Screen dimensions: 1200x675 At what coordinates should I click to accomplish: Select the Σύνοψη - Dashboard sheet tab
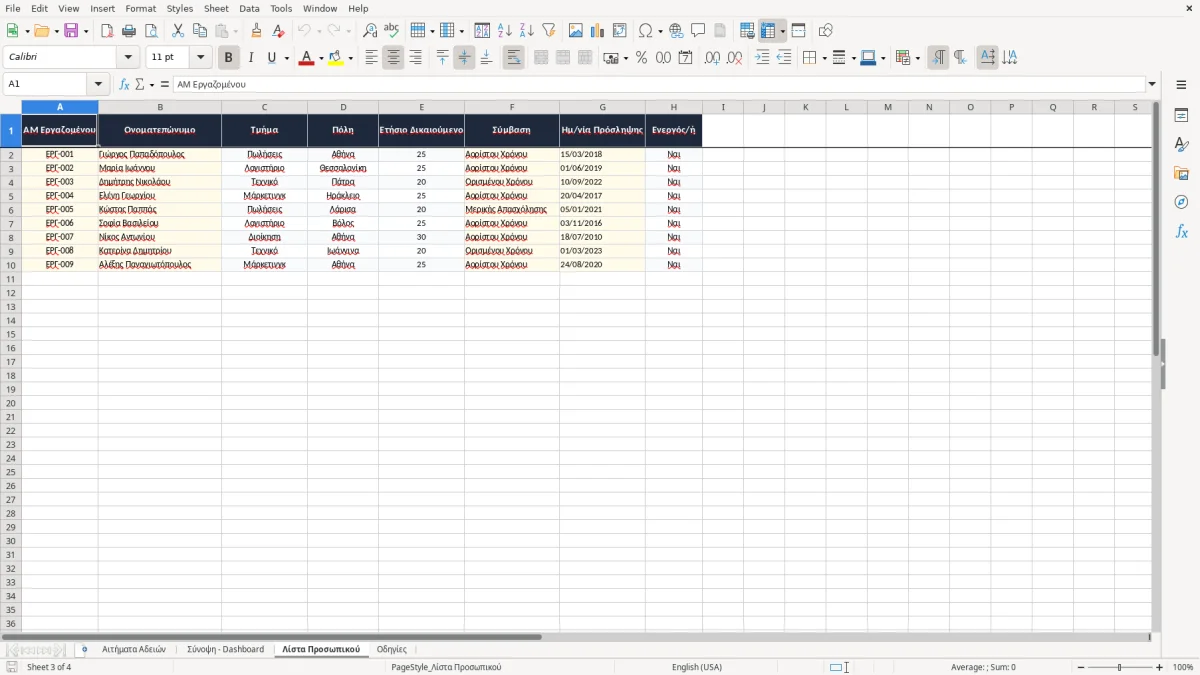click(225, 650)
